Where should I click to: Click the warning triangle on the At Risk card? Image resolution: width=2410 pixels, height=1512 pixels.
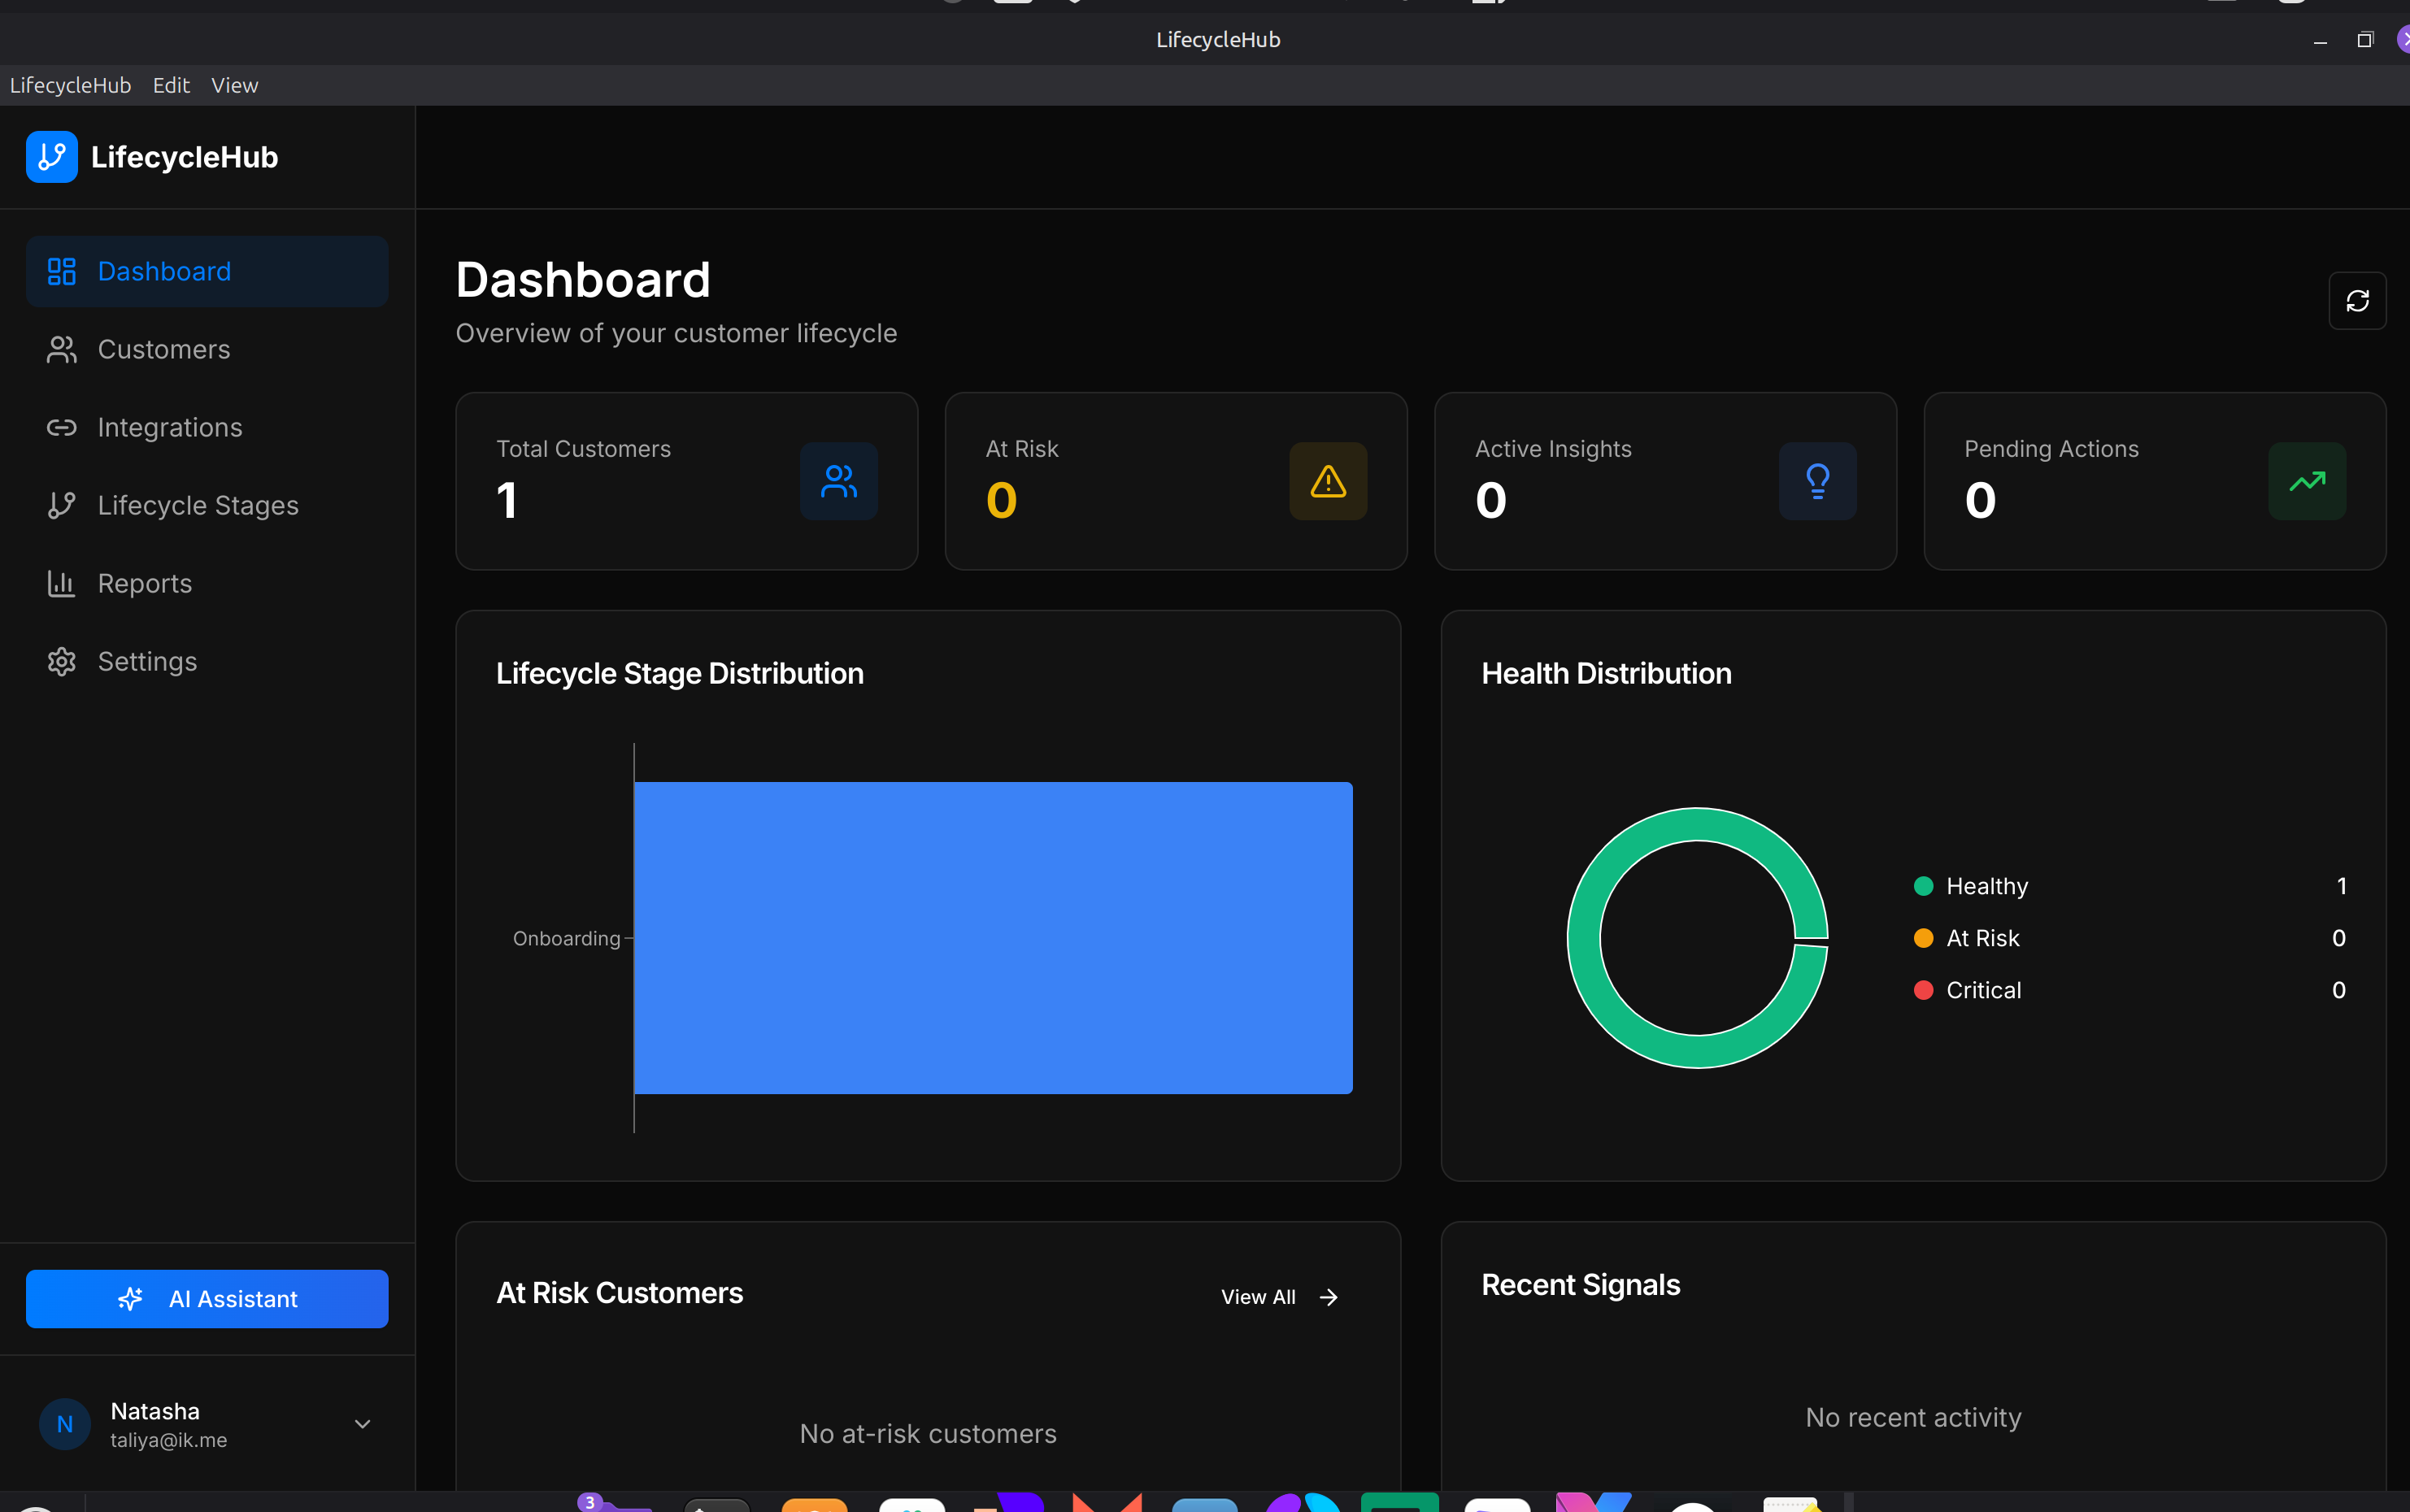1327,481
